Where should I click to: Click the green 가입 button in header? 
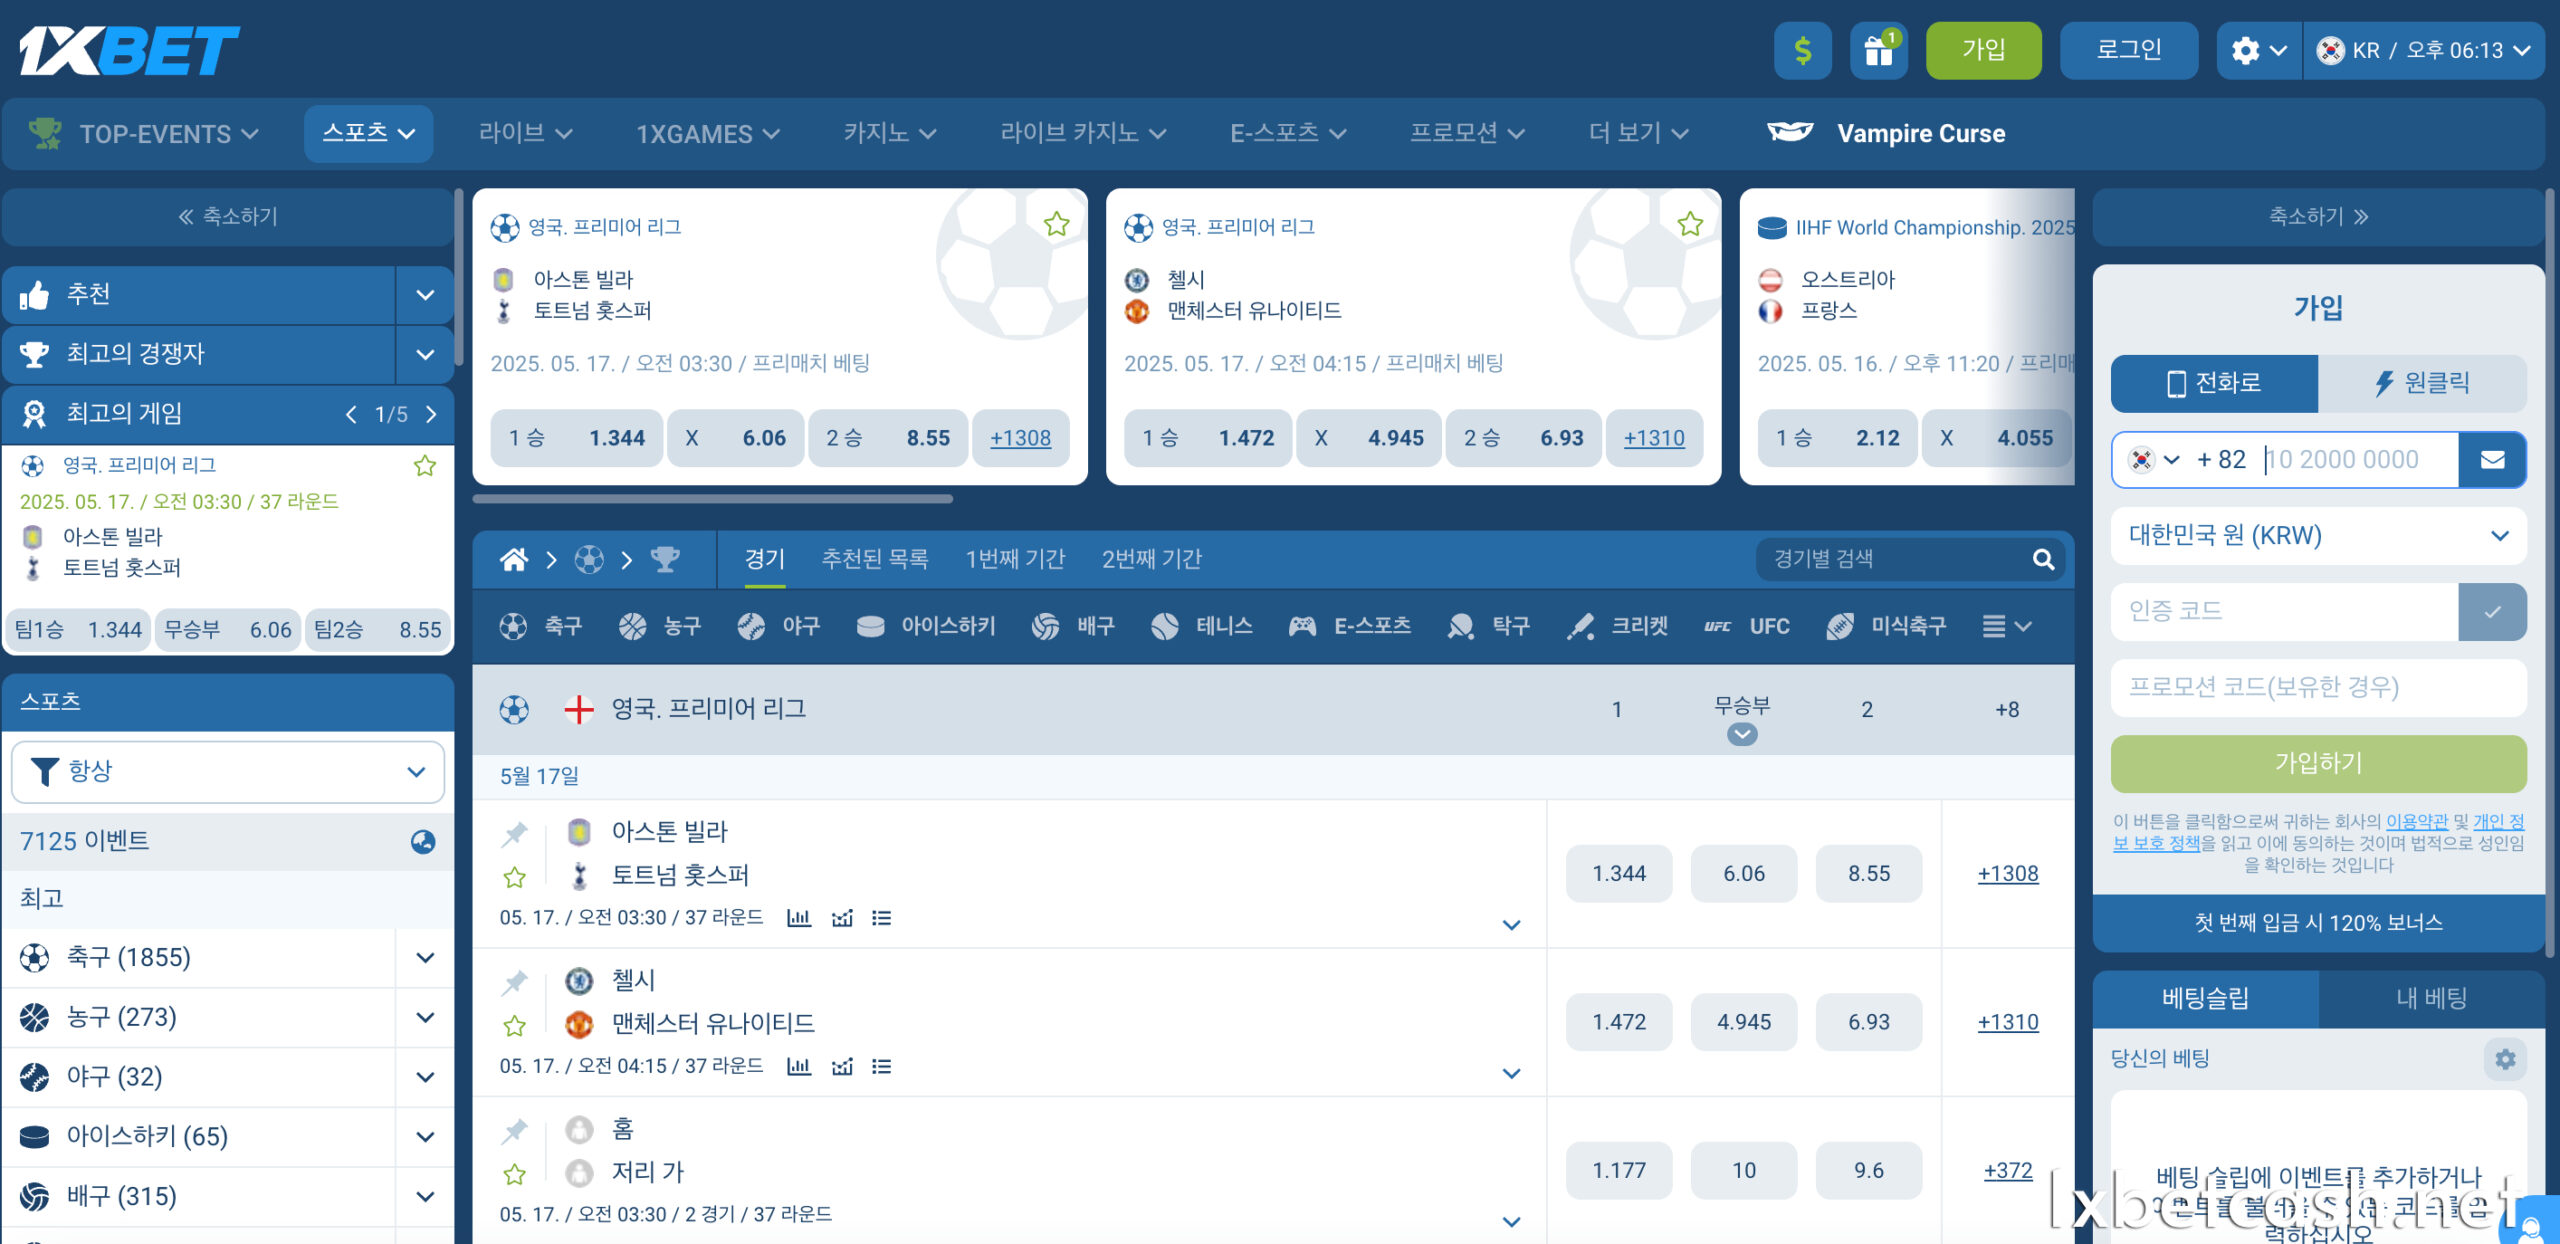click(1983, 50)
